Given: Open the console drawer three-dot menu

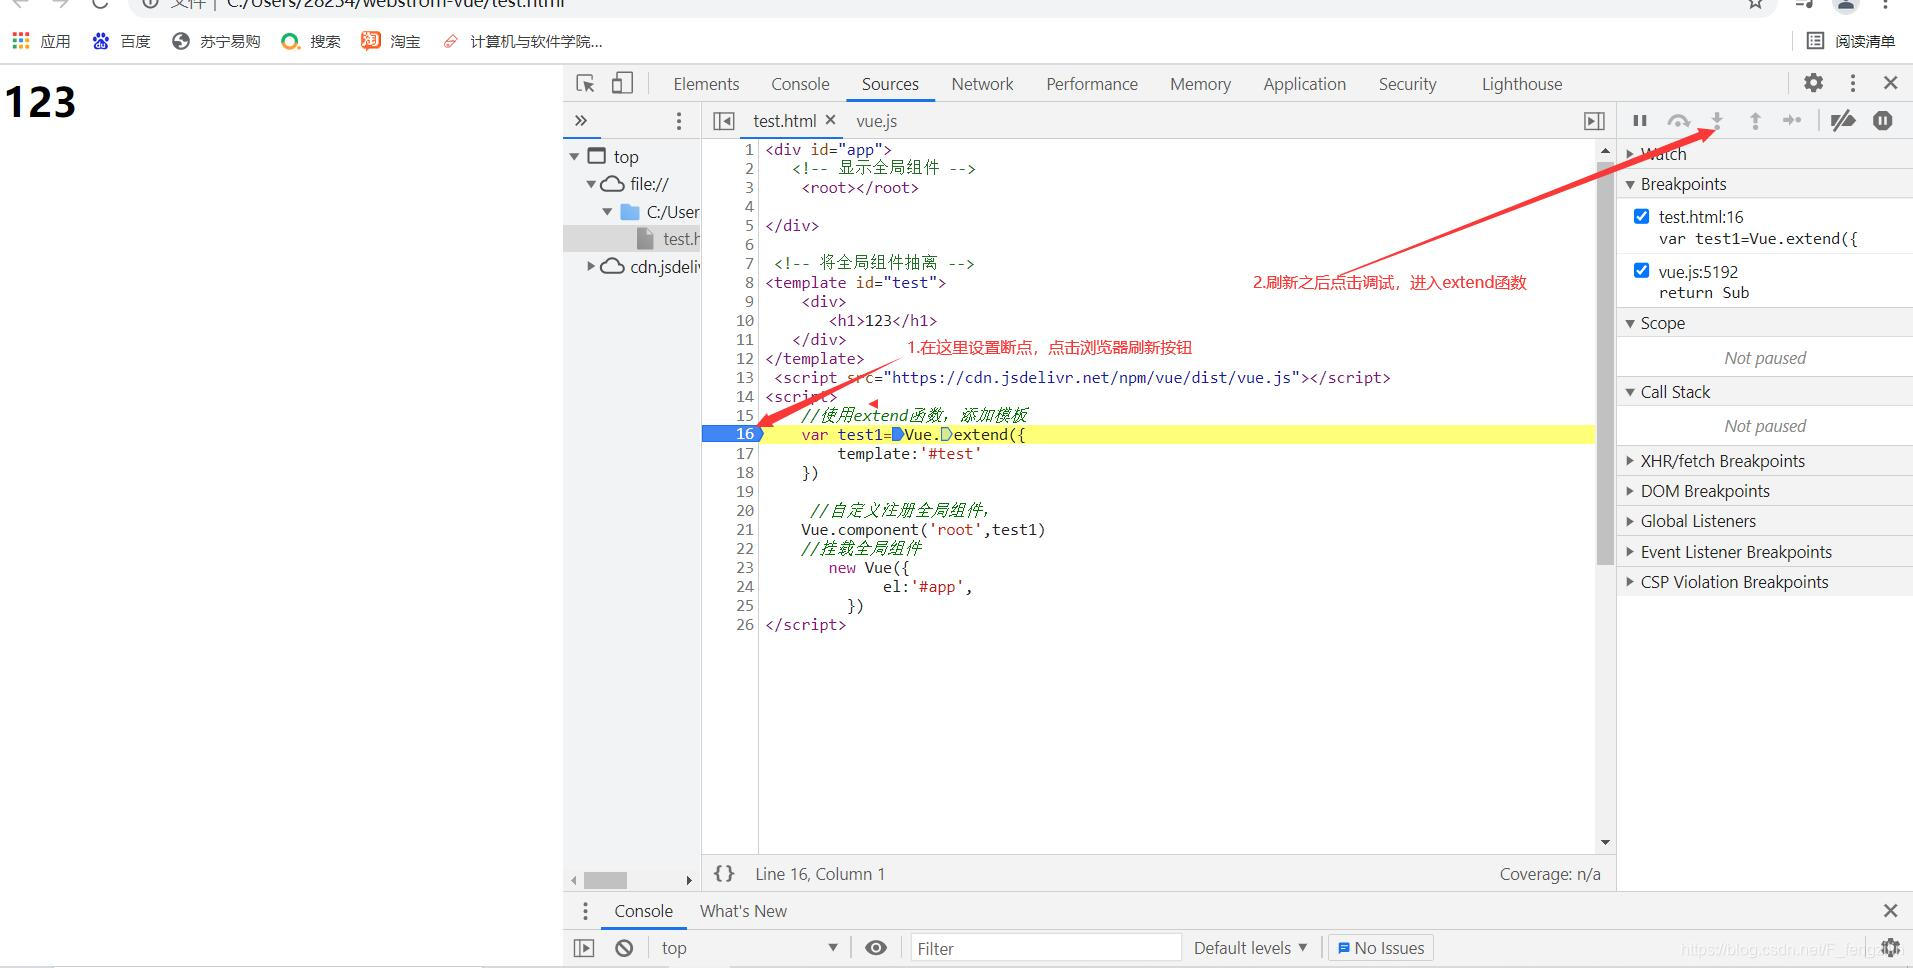Looking at the screenshot, I should 585,911.
